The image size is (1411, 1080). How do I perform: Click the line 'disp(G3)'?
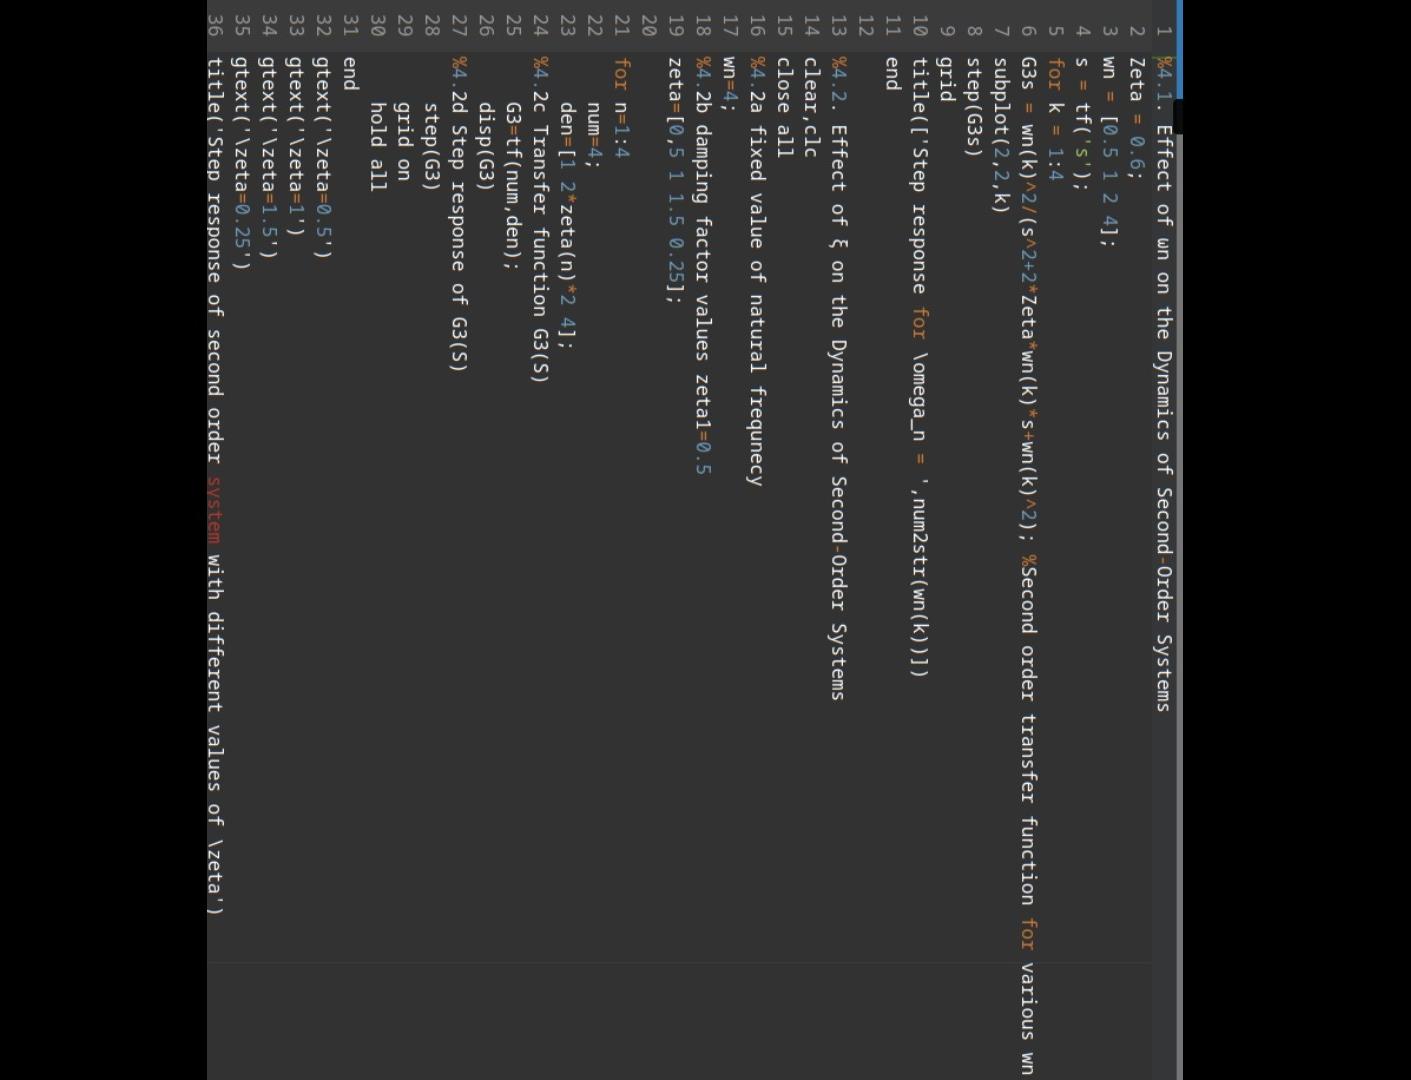click(487, 145)
